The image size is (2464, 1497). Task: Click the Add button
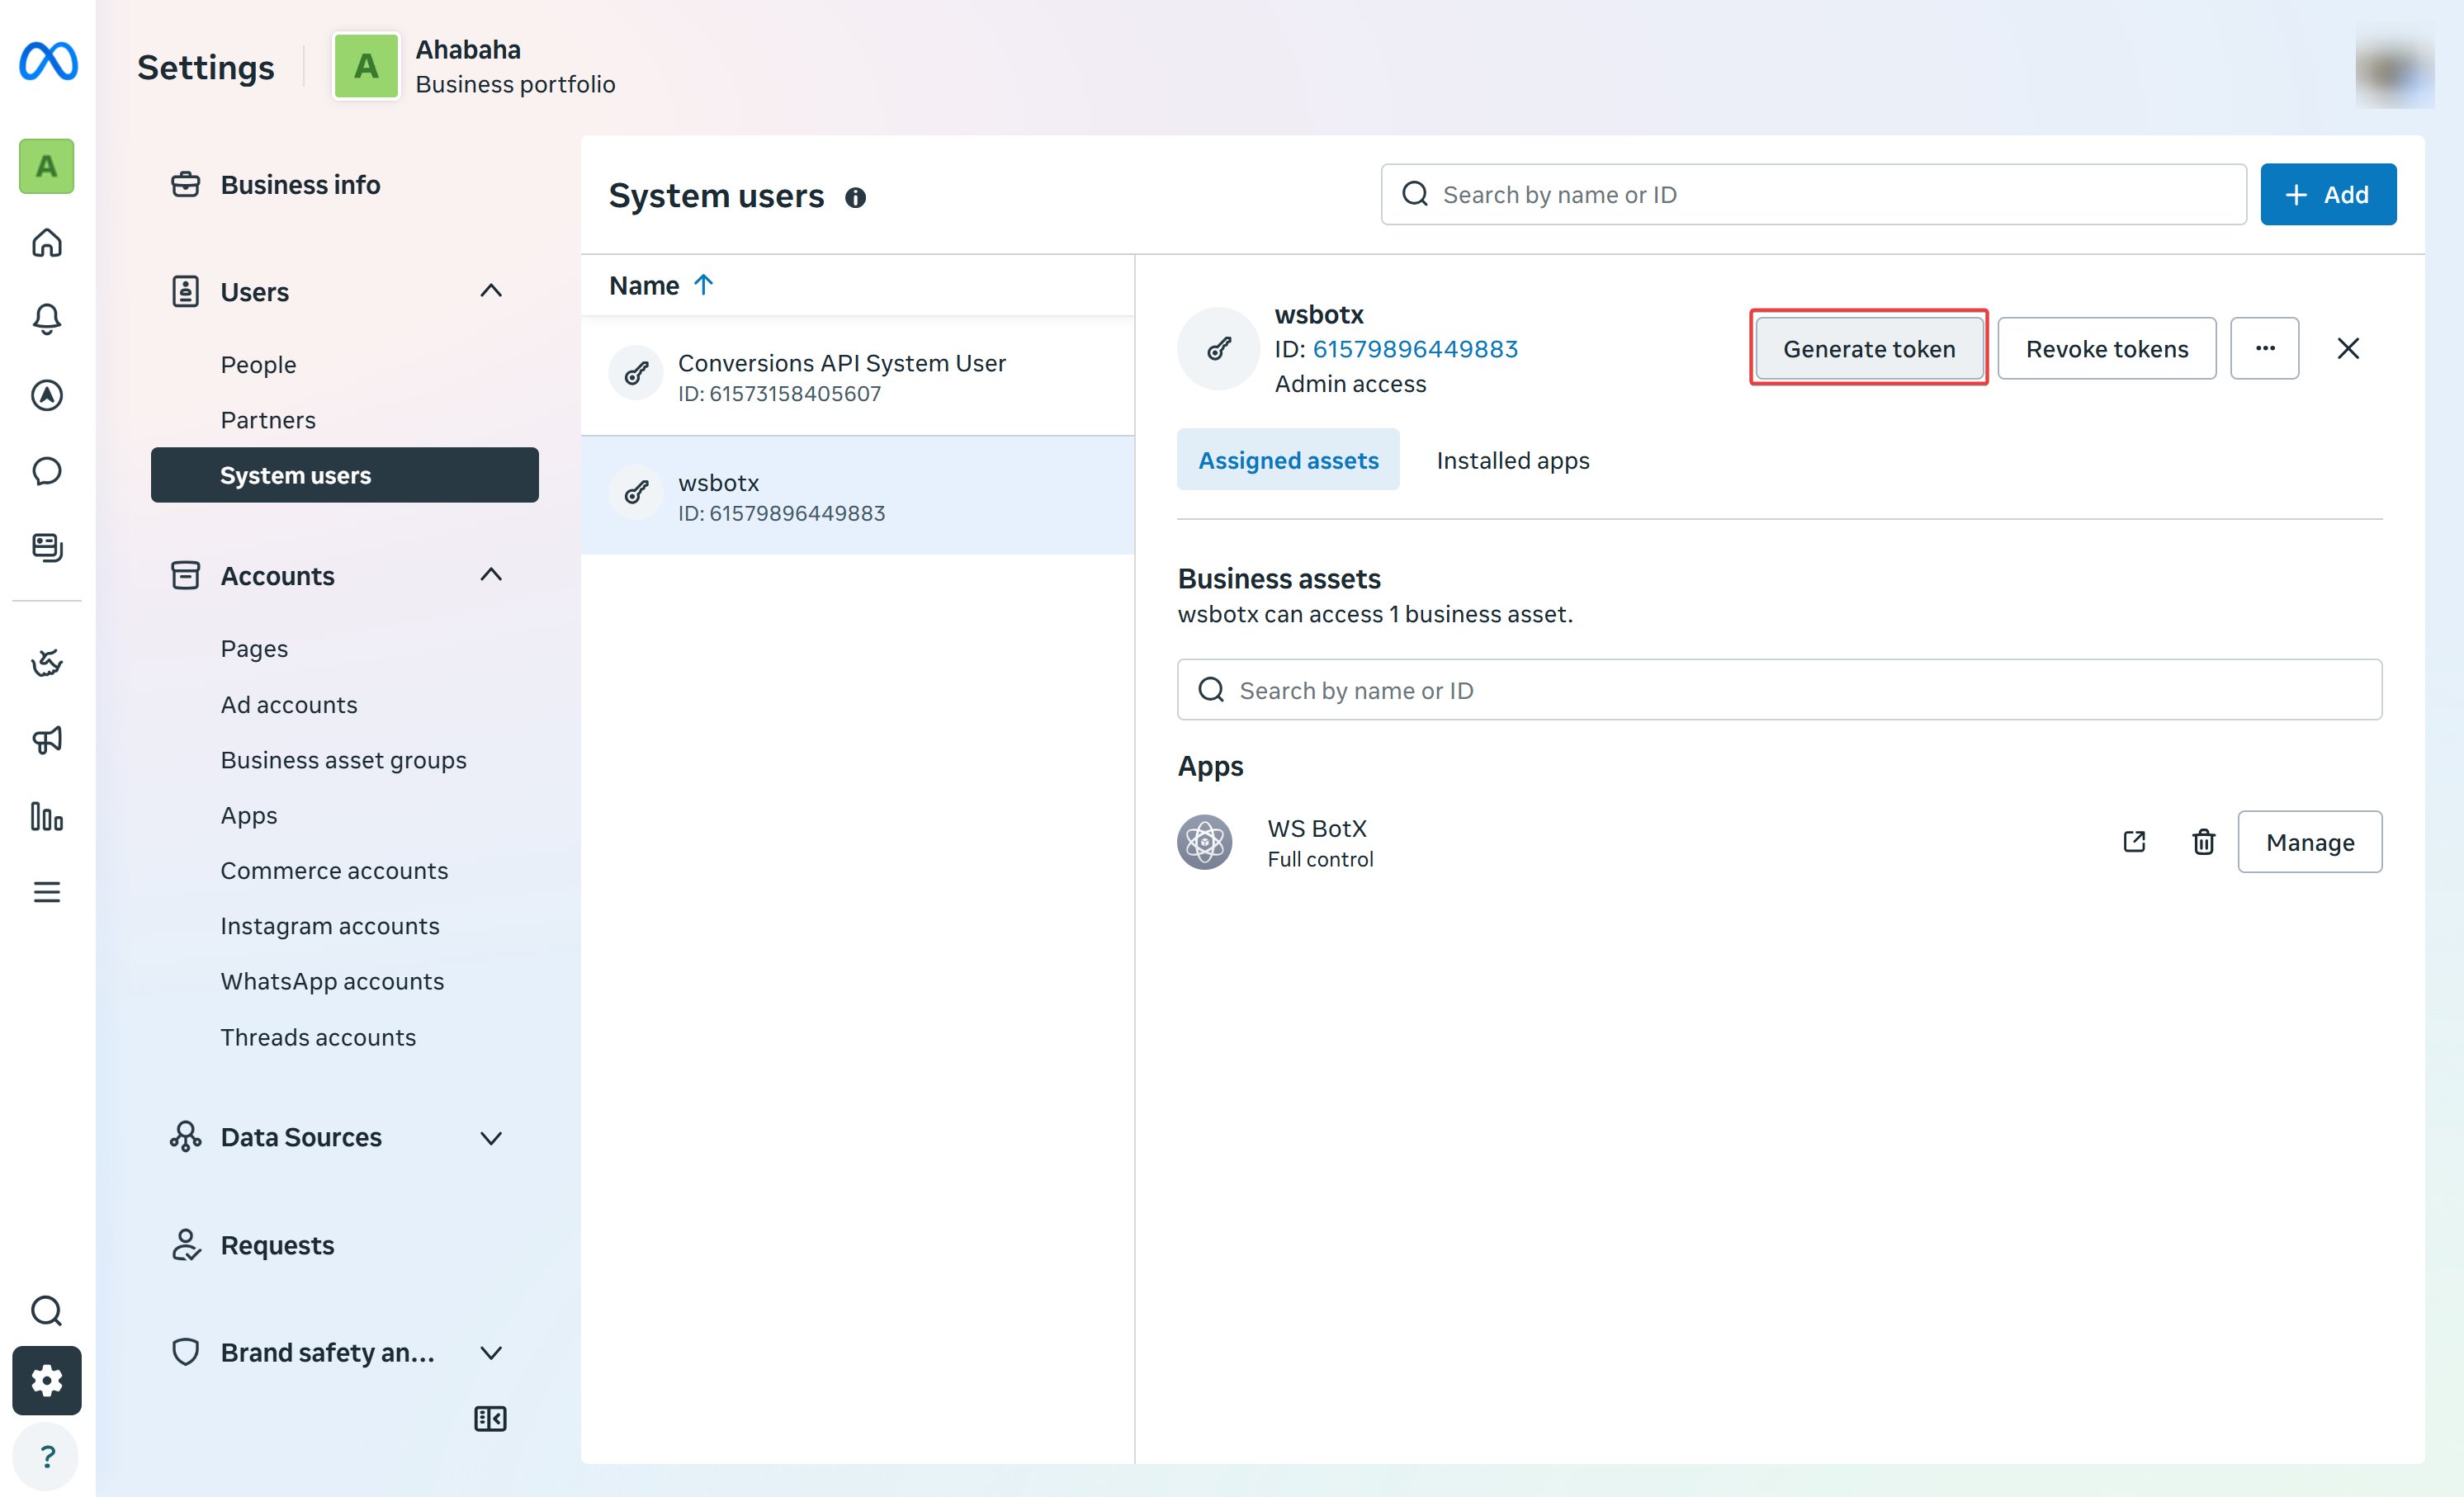click(x=2328, y=194)
